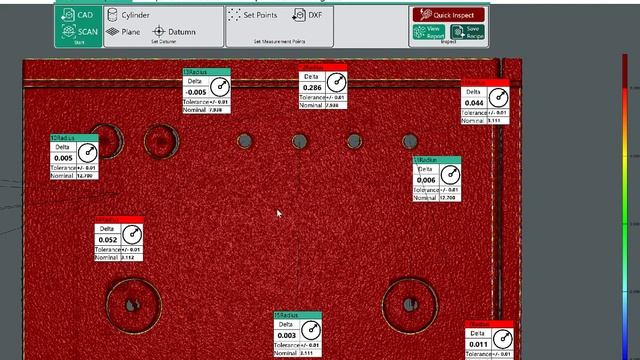Click green header of the 0.006 radius label
Screen dimensions: 640x360
pyautogui.click(x=437, y=160)
